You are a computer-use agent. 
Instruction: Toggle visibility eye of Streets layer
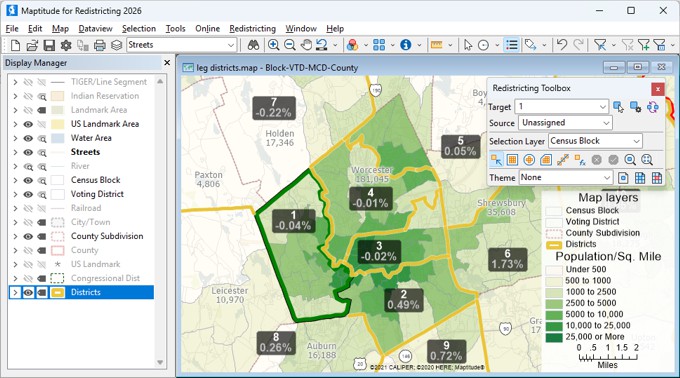(28, 152)
